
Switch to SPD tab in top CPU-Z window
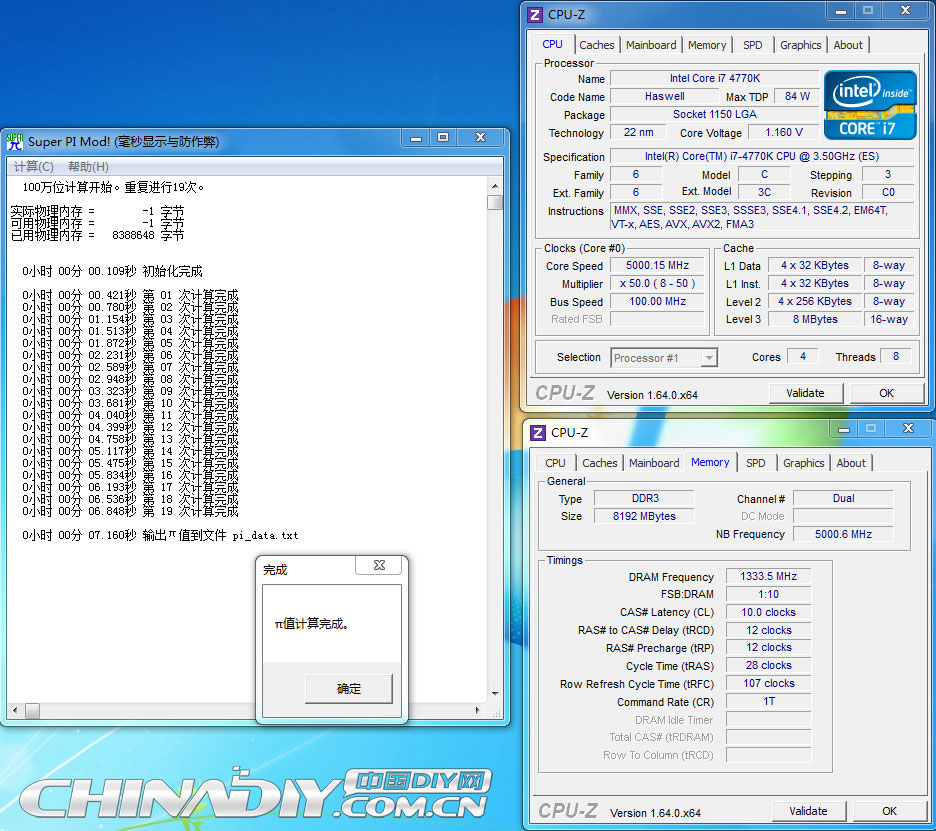[x=753, y=45]
